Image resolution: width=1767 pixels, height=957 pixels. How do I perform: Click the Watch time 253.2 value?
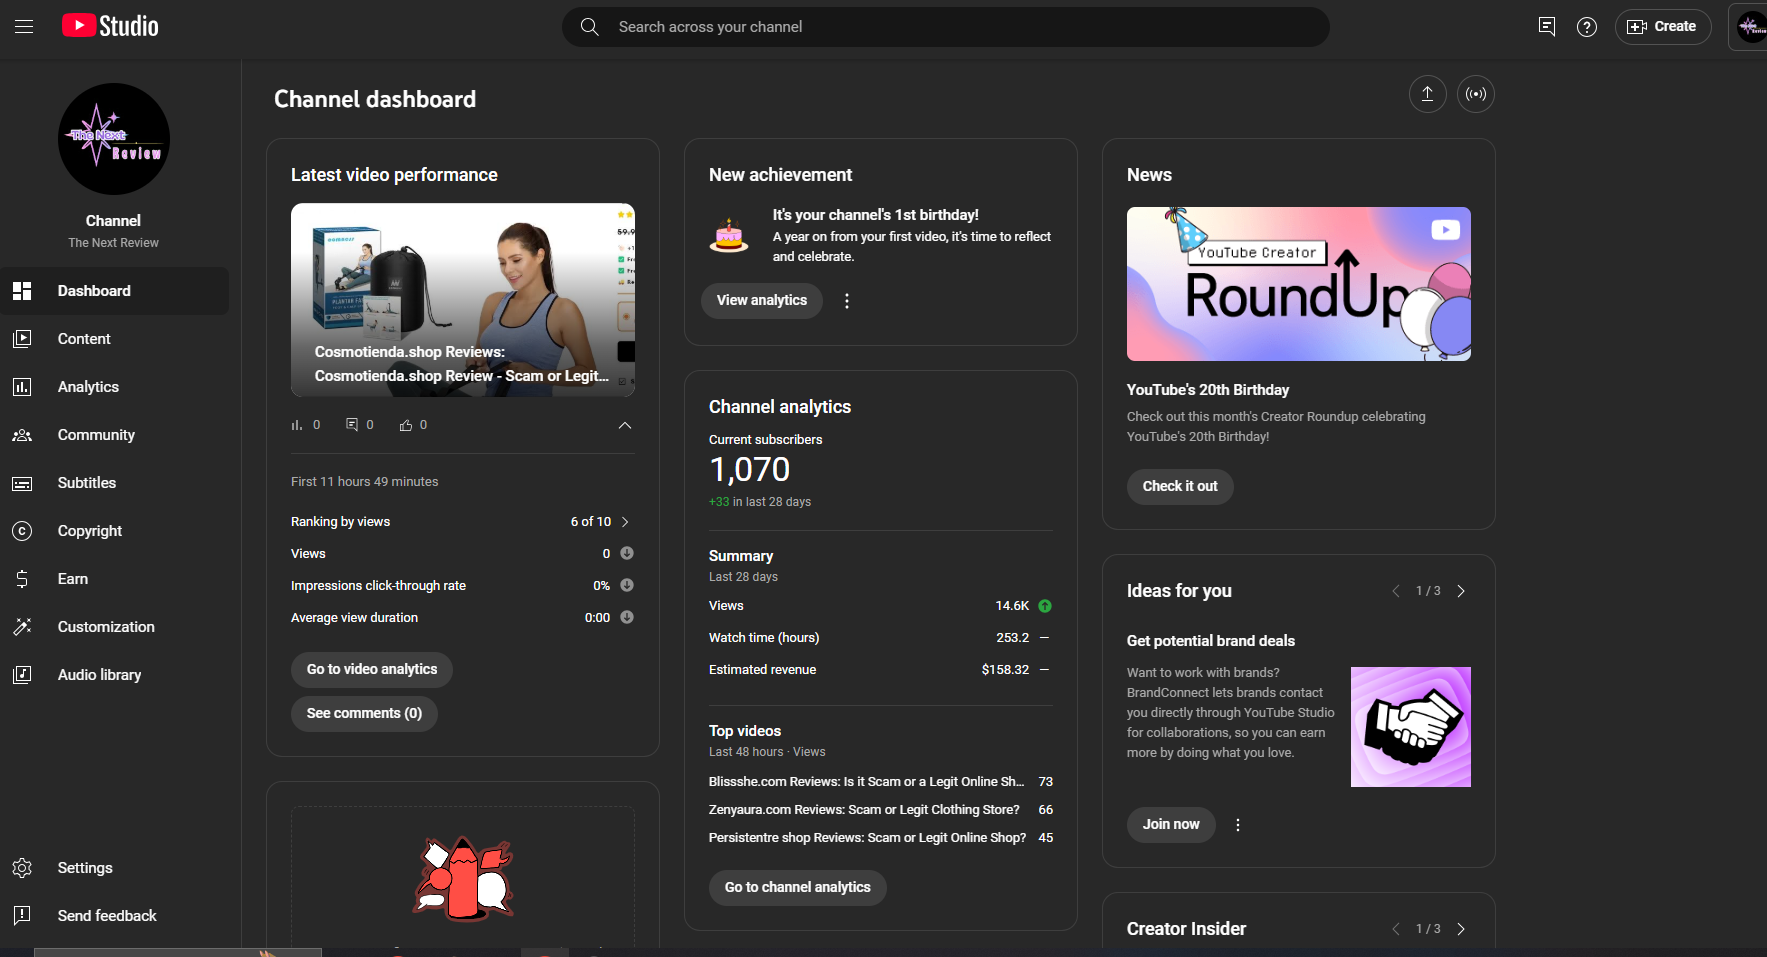click(x=1012, y=638)
